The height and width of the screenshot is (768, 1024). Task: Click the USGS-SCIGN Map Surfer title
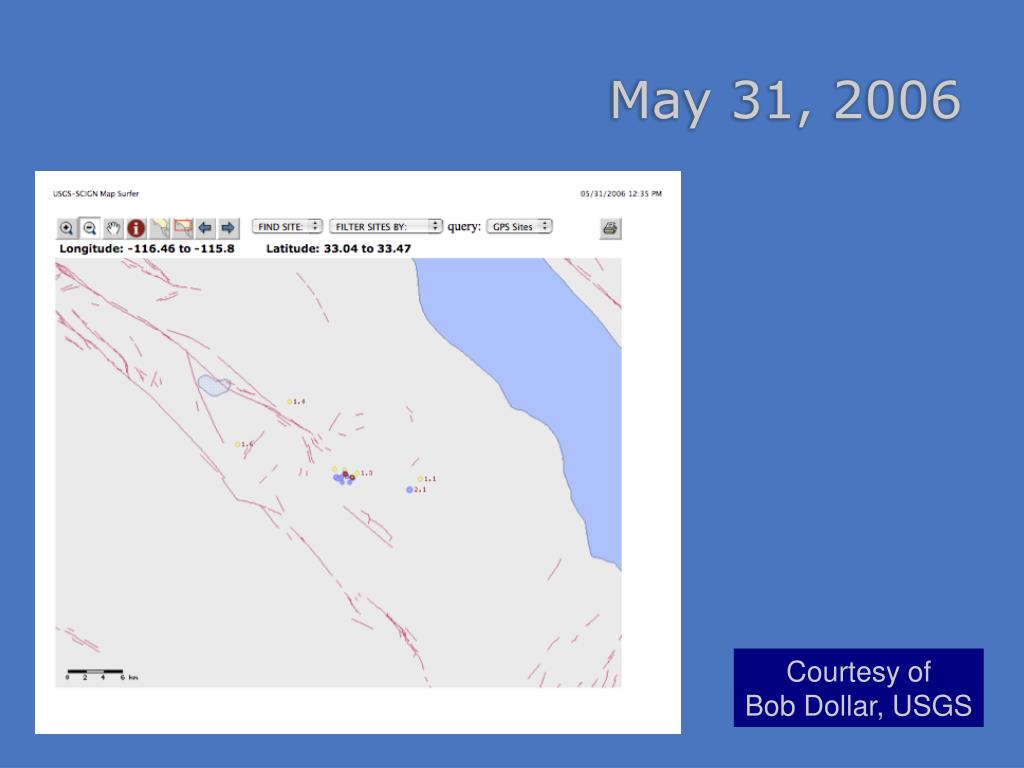pyautogui.click(x=96, y=194)
